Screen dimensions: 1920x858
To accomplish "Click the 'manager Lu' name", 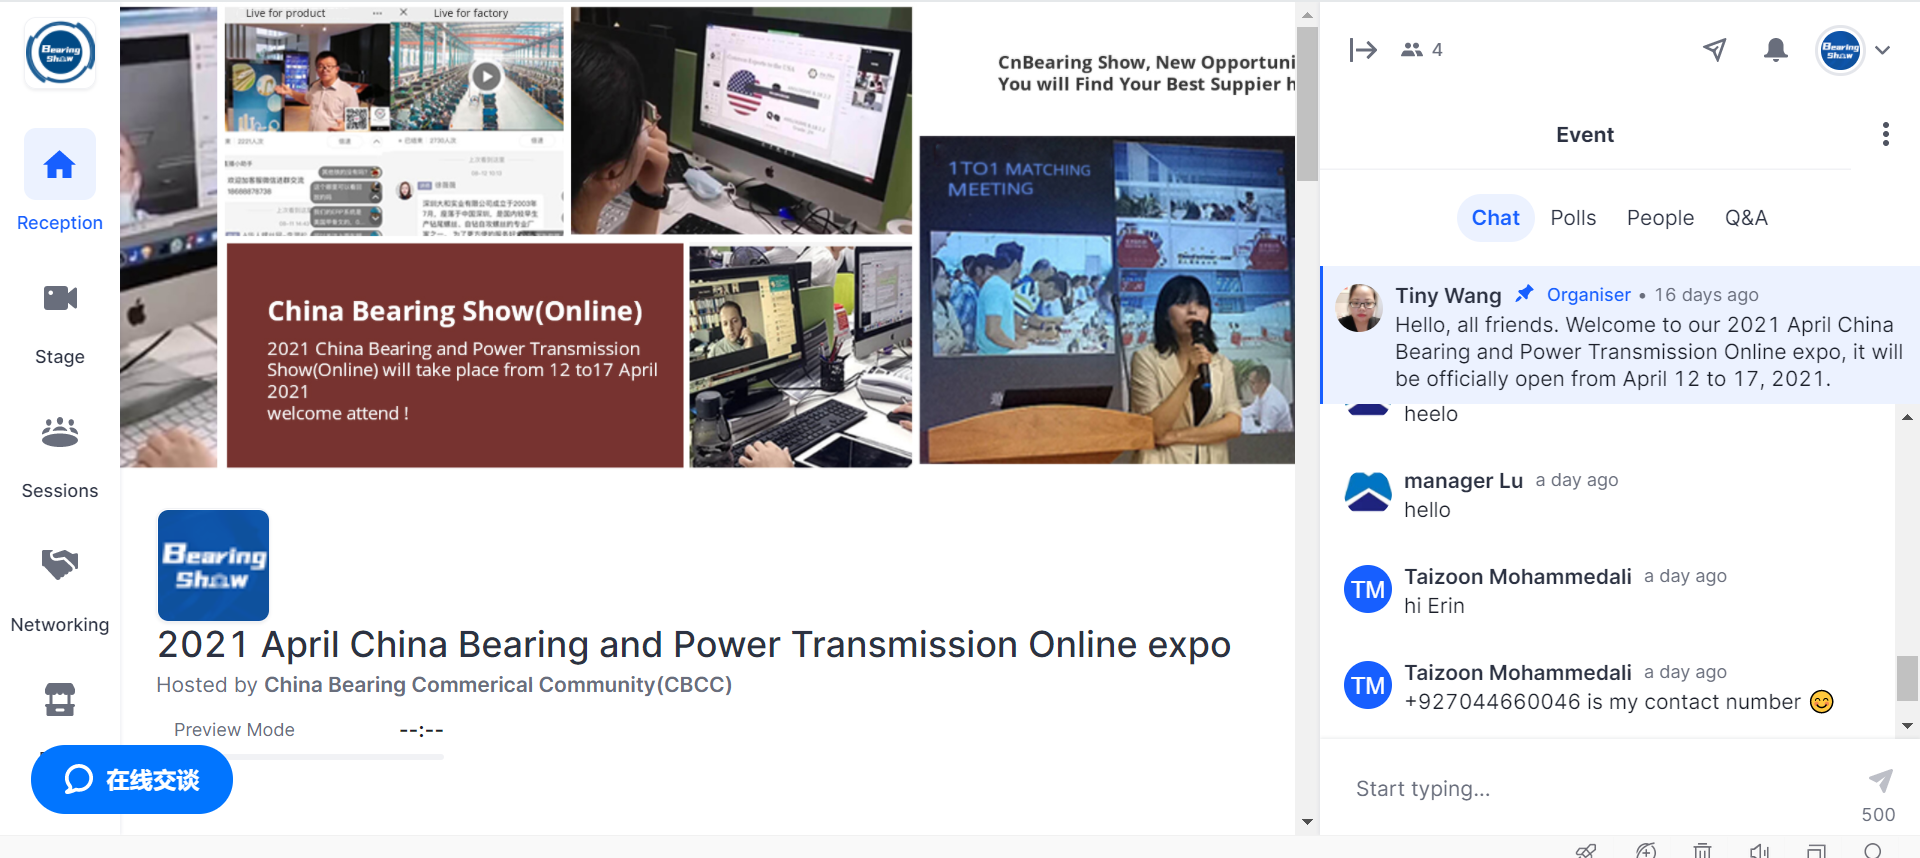I will (1463, 480).
